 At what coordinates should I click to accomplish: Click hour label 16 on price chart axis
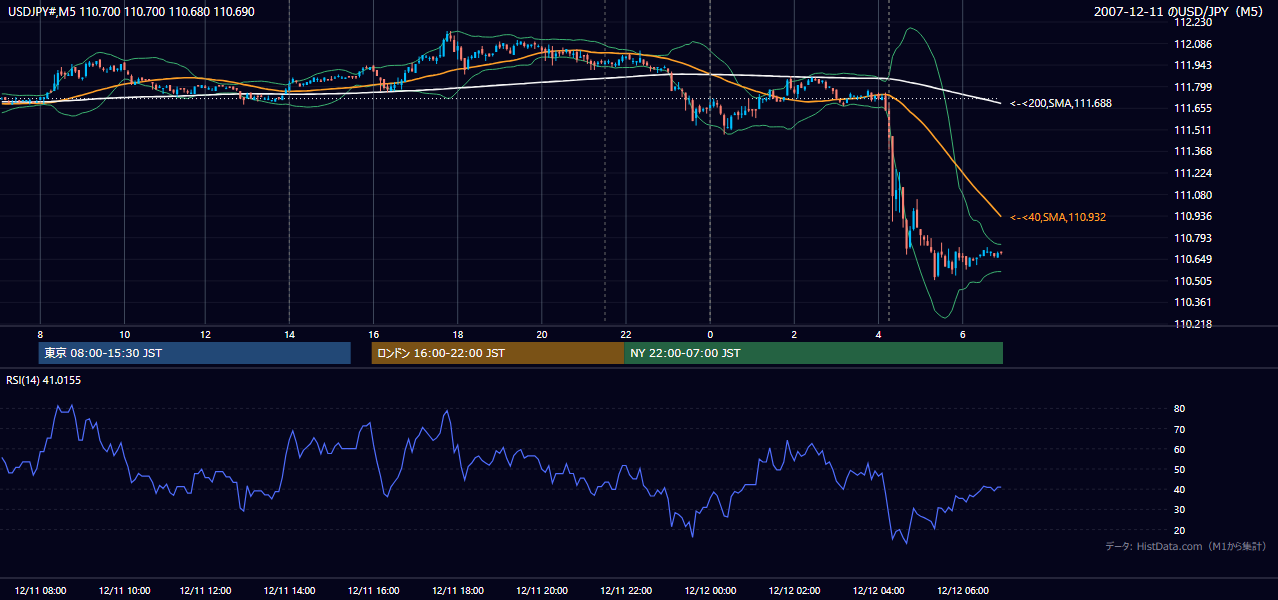[x=373, y=334]
